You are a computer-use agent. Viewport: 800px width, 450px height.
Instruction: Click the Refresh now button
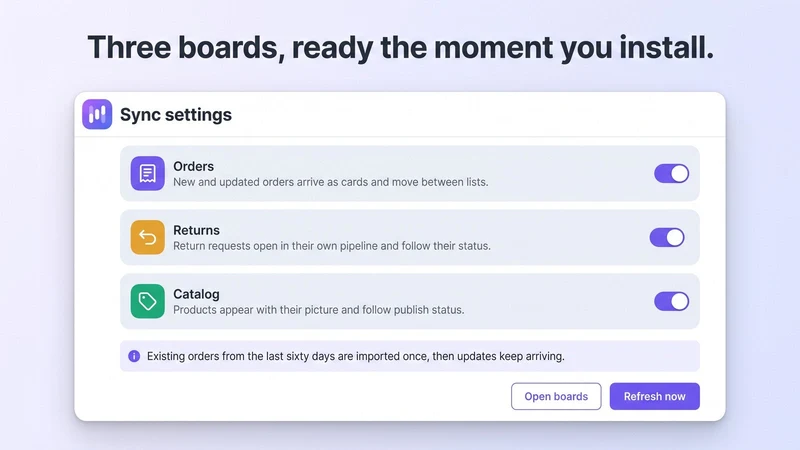(655, 396)
